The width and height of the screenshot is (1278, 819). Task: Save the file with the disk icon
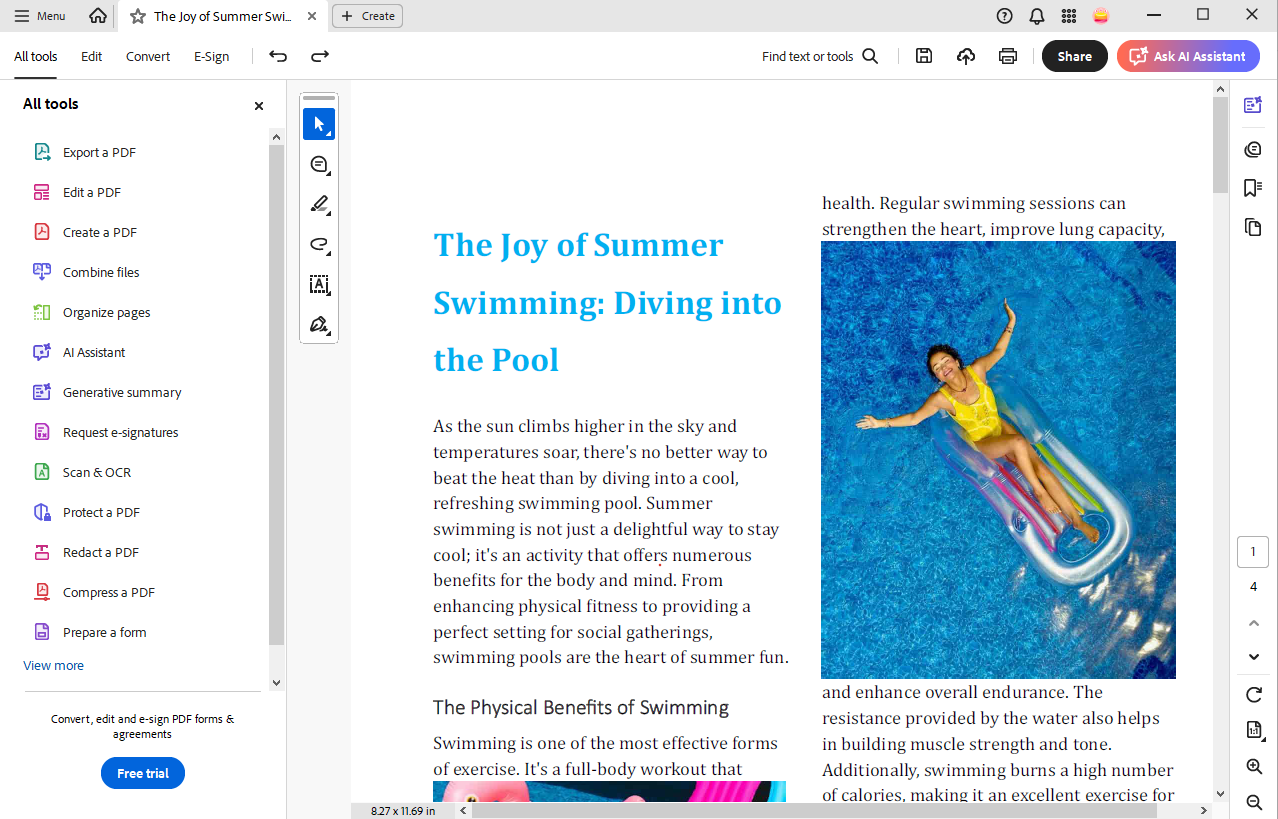coord(924,57)
